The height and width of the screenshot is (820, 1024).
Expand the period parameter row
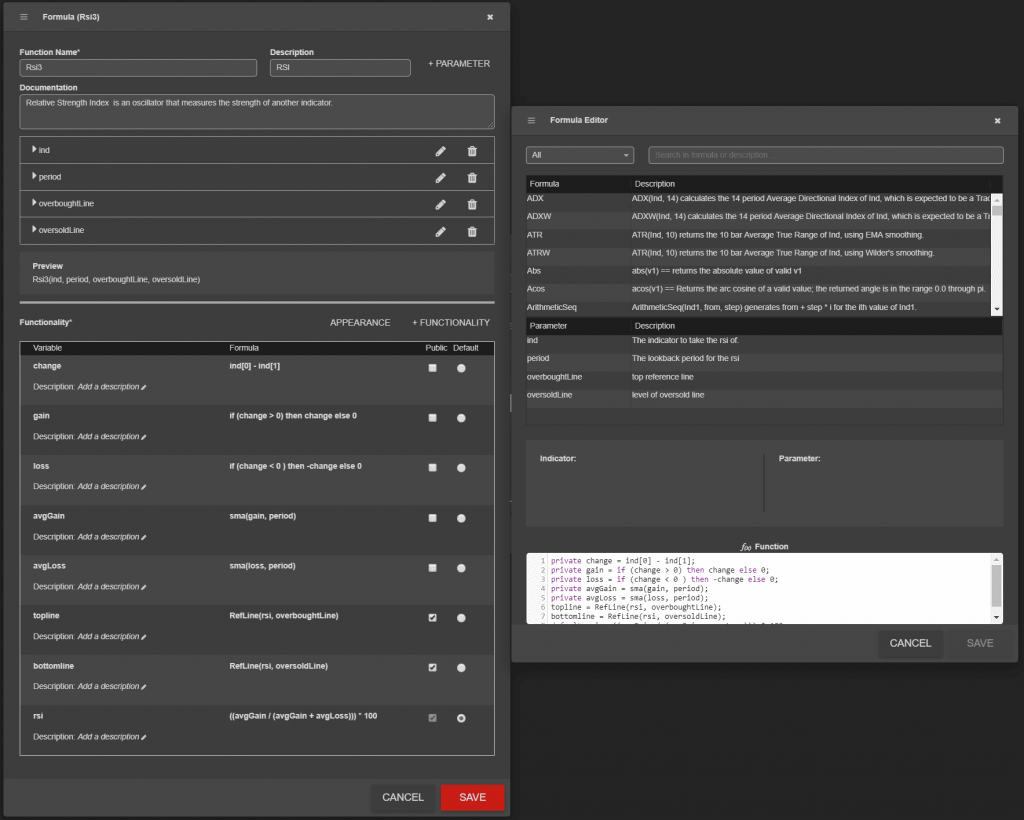pos(34,176)
